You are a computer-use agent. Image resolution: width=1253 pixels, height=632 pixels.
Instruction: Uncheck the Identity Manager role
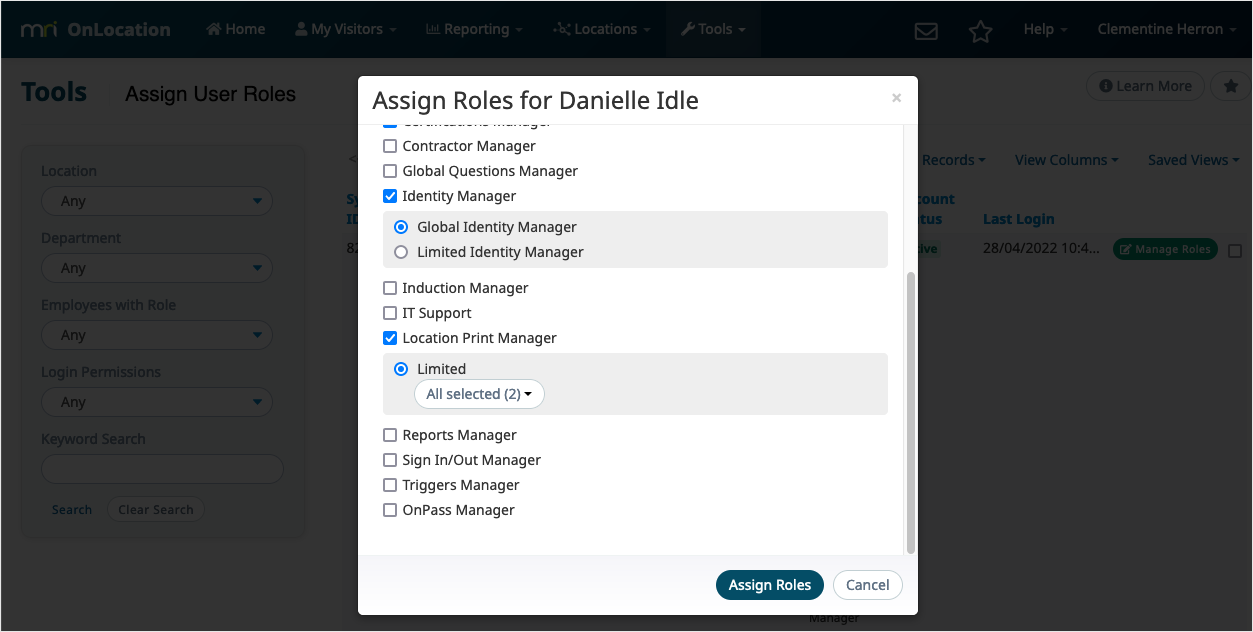point(390,196)
